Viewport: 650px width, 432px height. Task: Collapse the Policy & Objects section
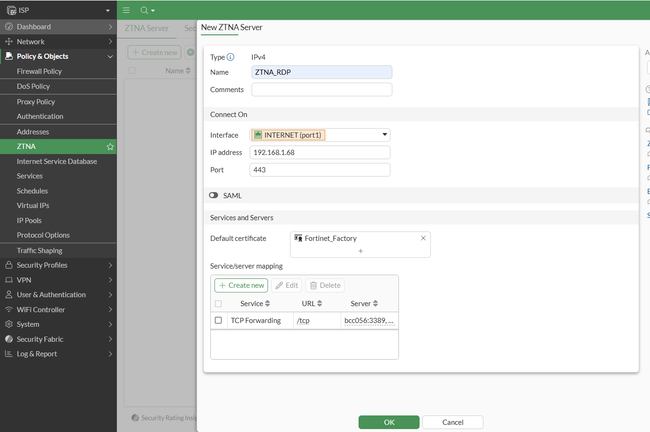(x=110, y=56)
